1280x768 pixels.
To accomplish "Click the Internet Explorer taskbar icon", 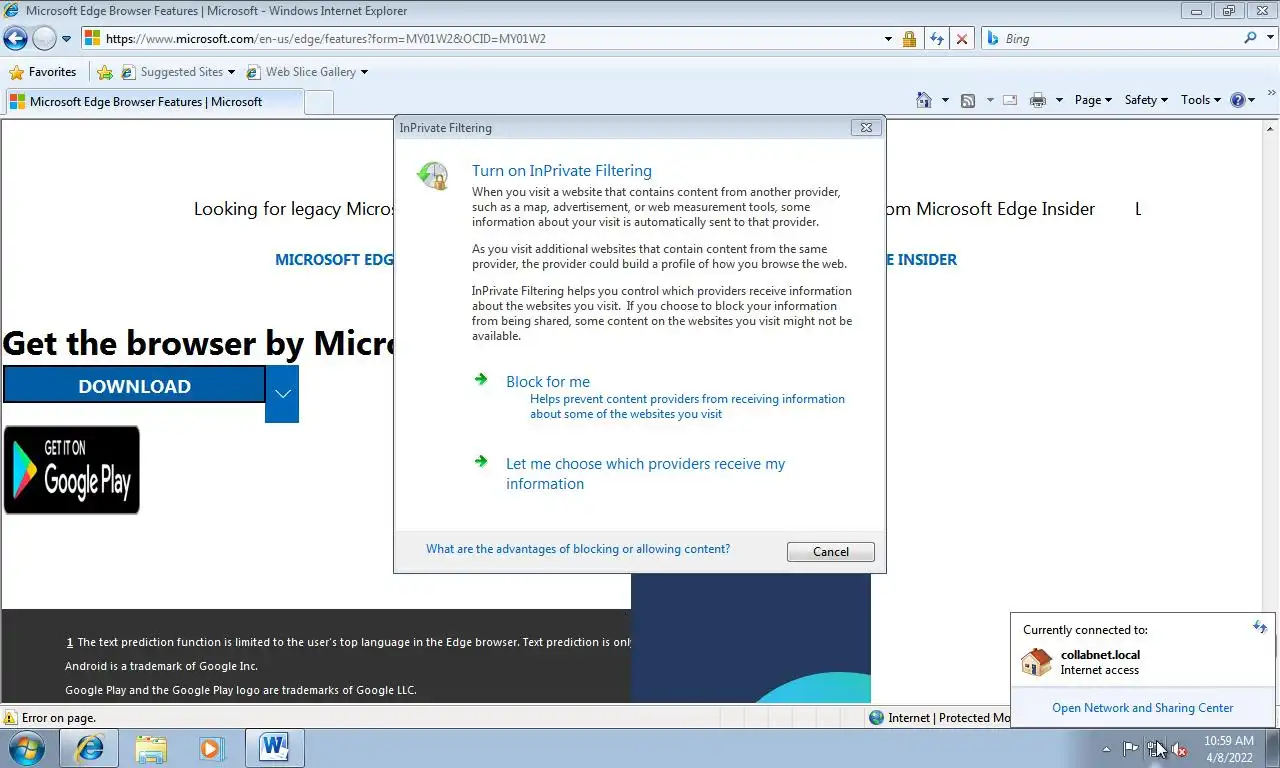I will click(90, 748).
